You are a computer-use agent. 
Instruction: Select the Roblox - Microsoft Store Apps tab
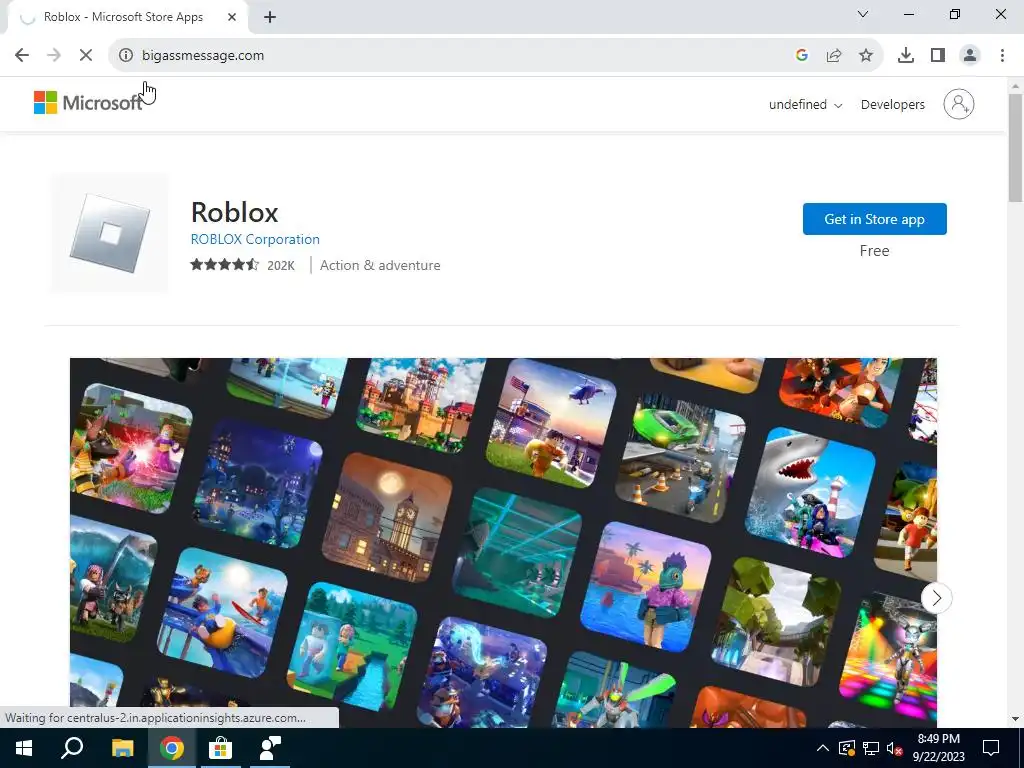(x=123, y=18)
